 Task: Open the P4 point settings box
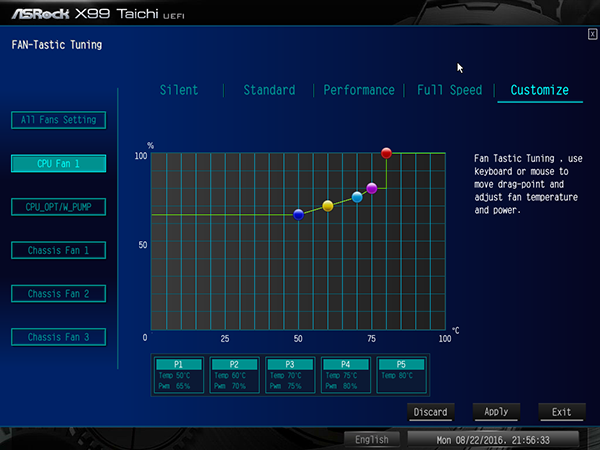pos(346,375)
